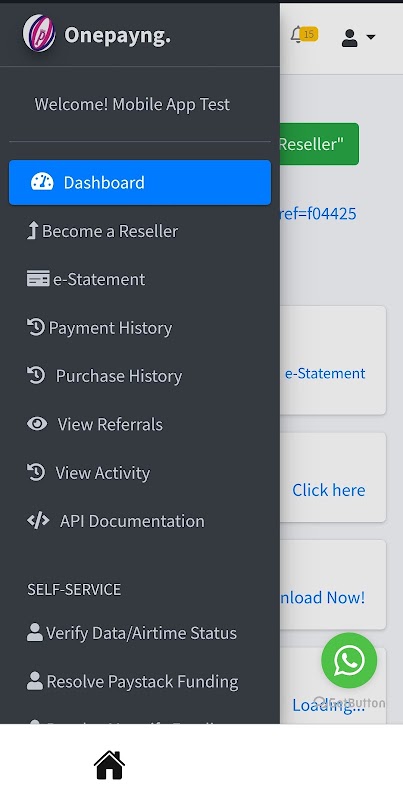Screen dimensions: 403x800
Task: Click the green Reseller button
Action: coord(319,144)
